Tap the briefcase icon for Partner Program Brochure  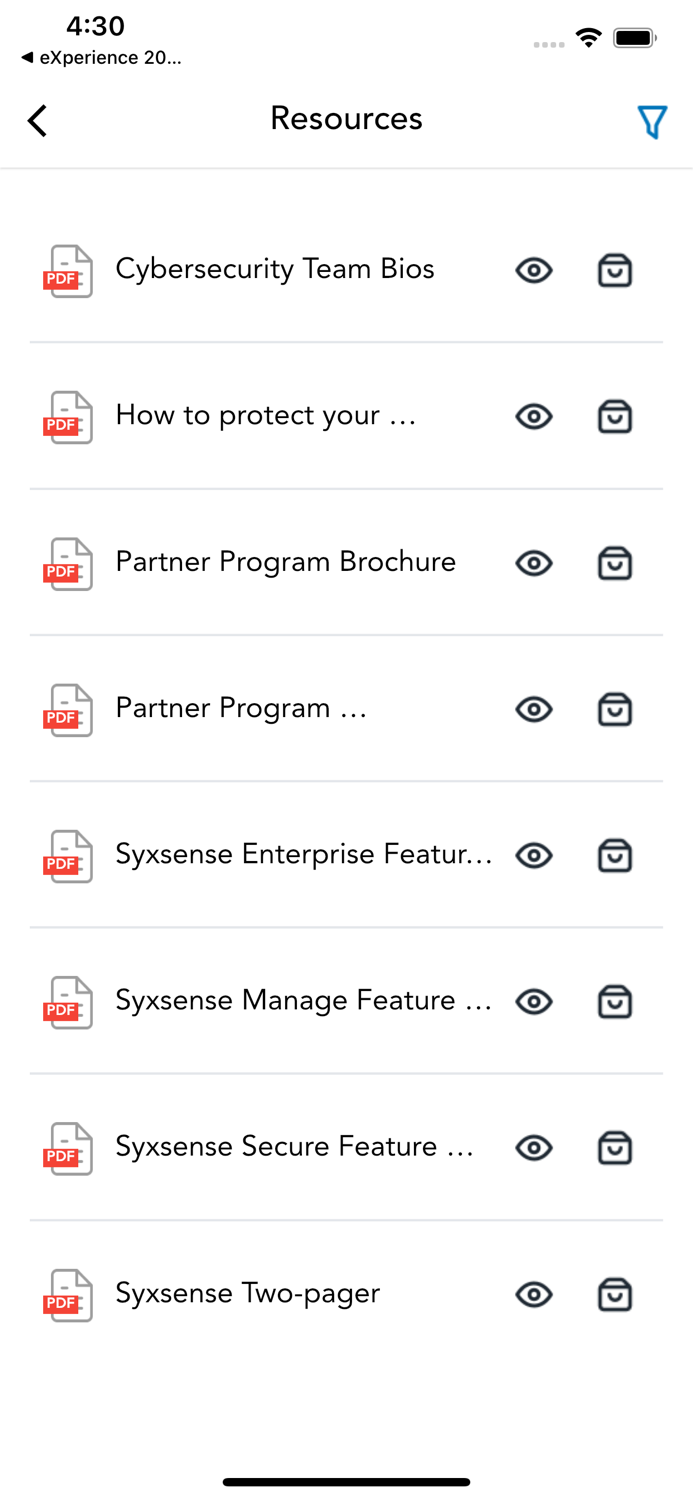pyautogui.click(x=615, y=563)
